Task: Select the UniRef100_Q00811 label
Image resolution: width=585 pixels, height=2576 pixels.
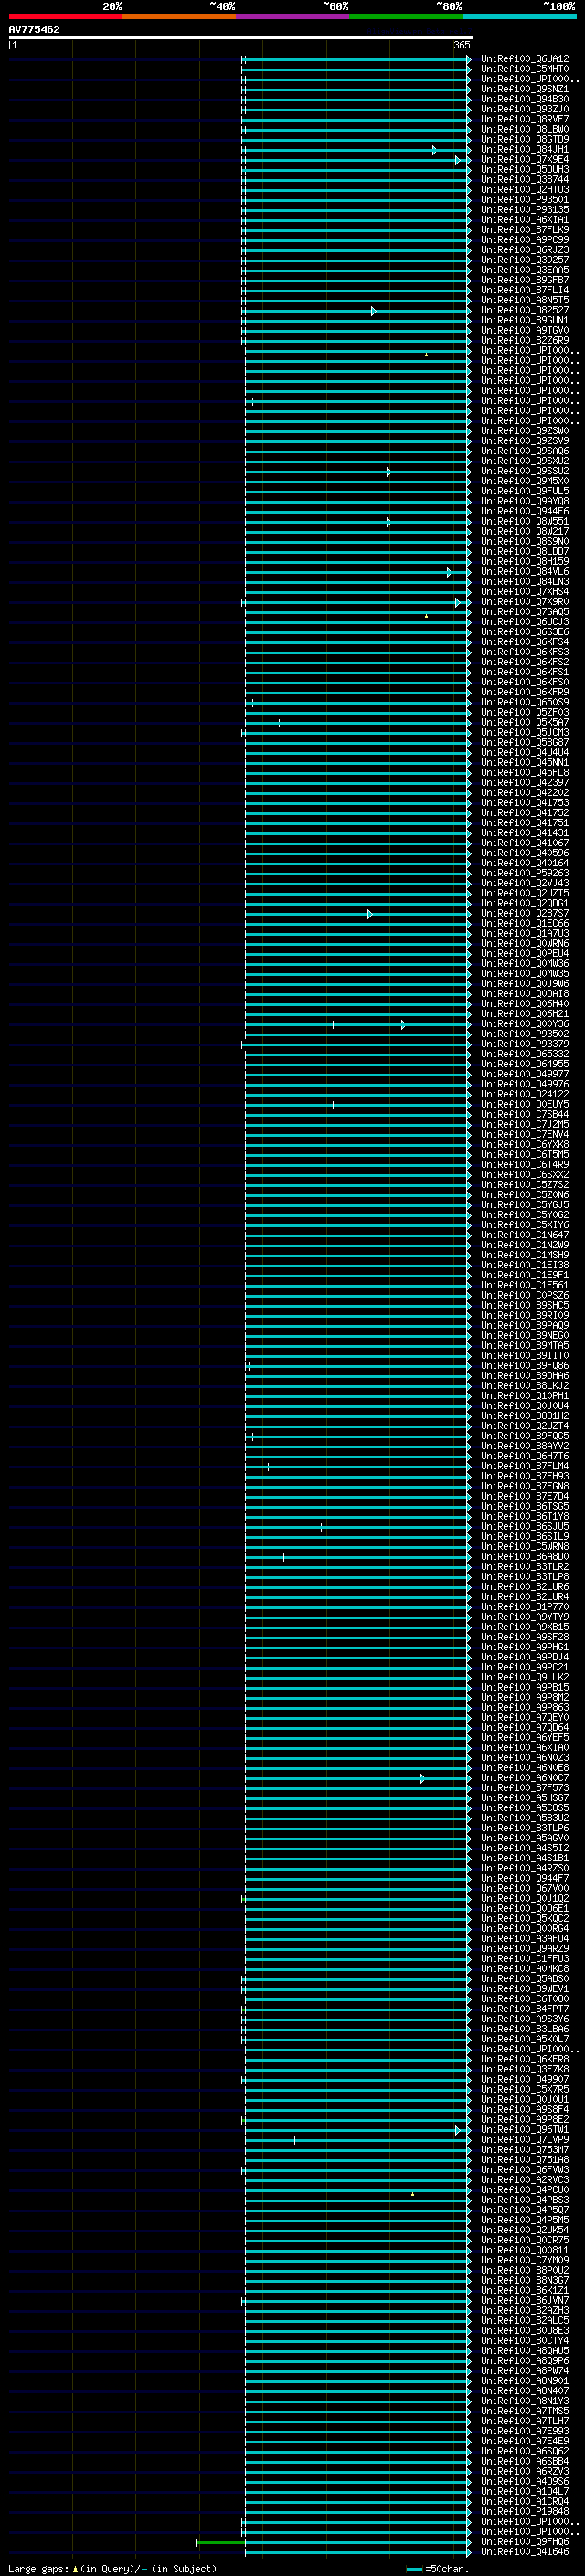Action: tap(525, 2250)
